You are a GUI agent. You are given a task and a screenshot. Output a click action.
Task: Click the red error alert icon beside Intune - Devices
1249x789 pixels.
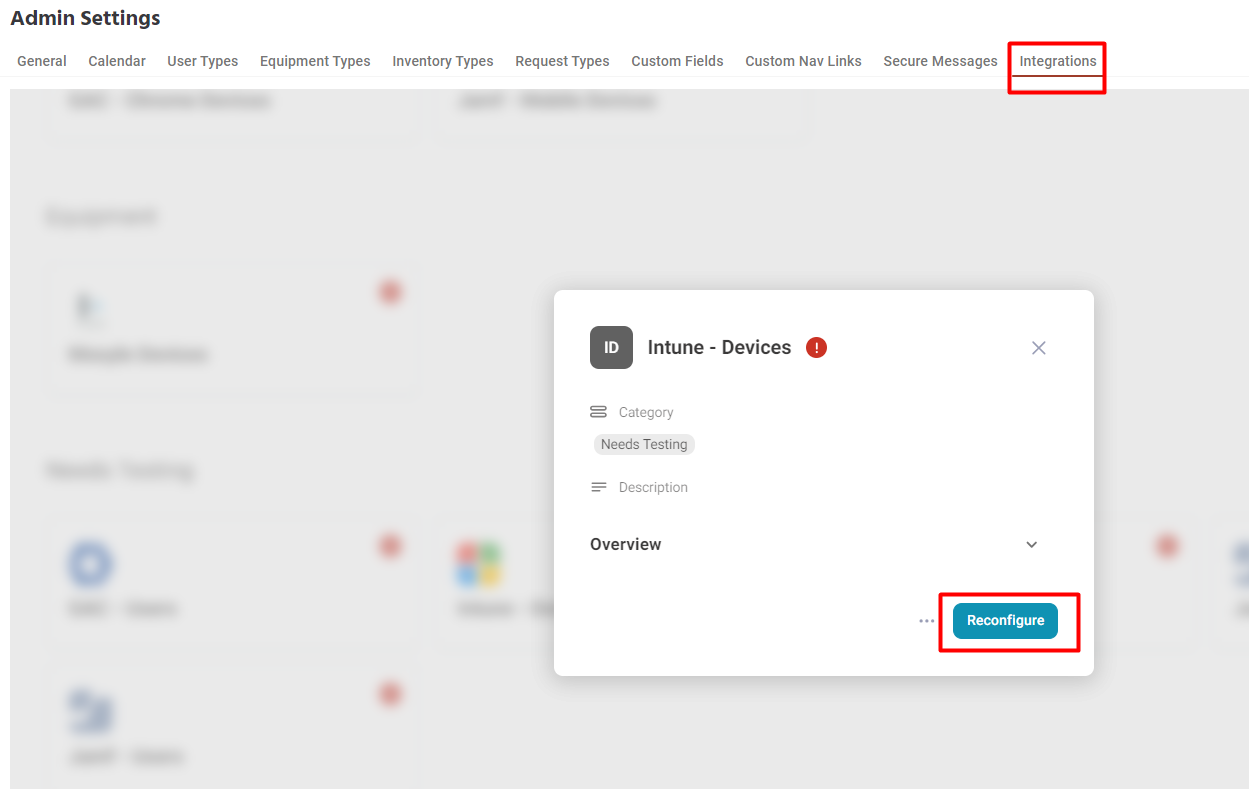click(817, 348)
